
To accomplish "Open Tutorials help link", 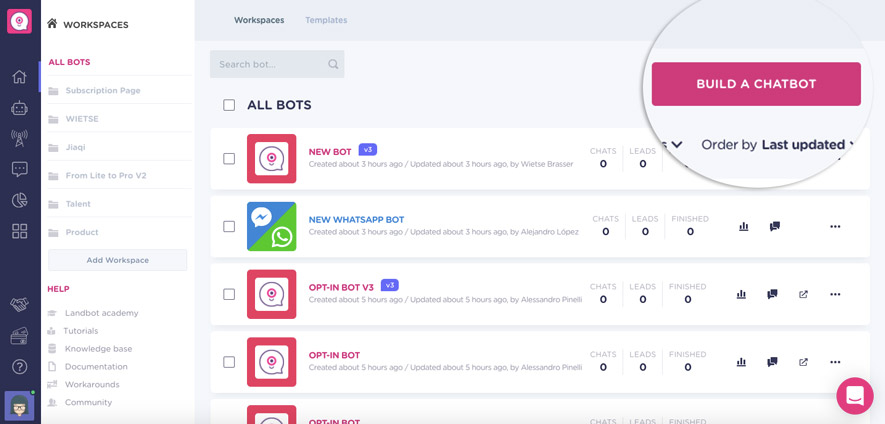I will click(x=81, y=331).
